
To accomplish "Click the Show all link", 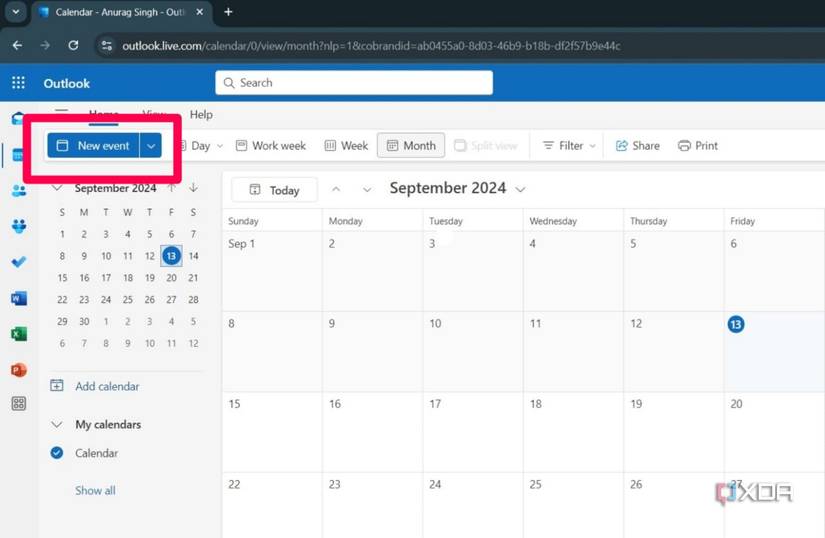I will click(x=95, y=491).
